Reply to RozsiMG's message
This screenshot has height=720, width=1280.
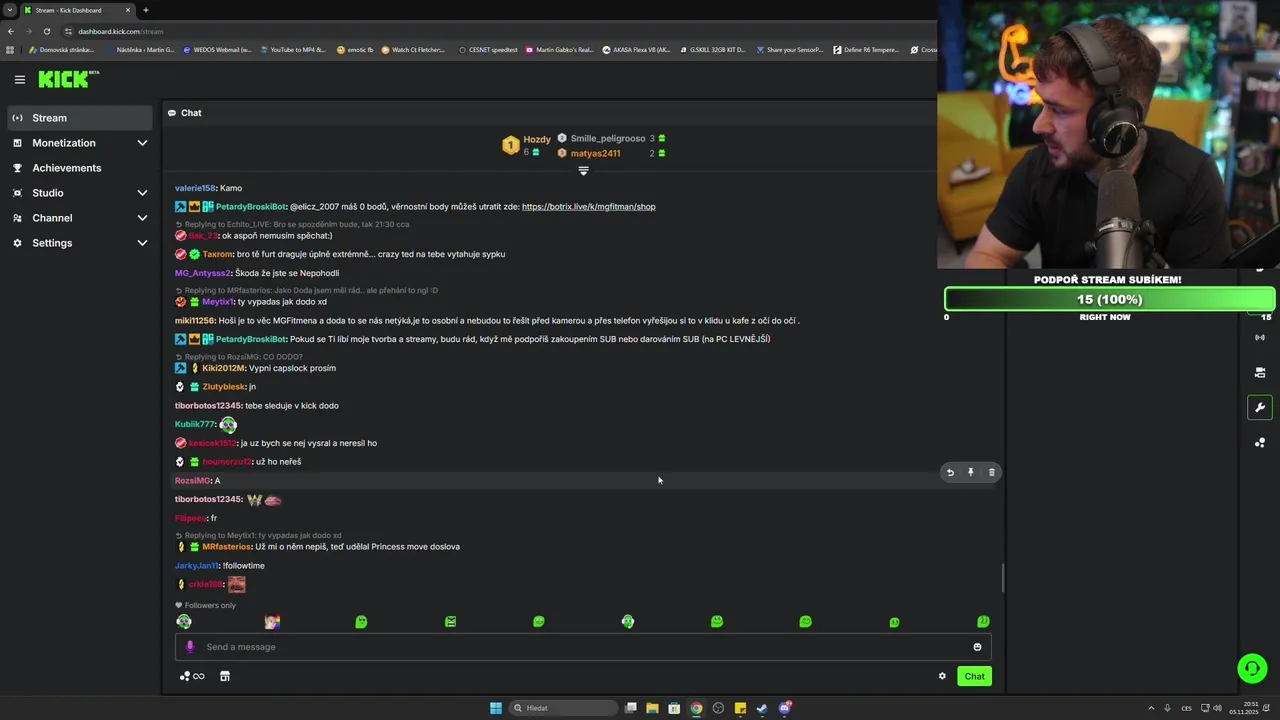click(x=950, y=473)
